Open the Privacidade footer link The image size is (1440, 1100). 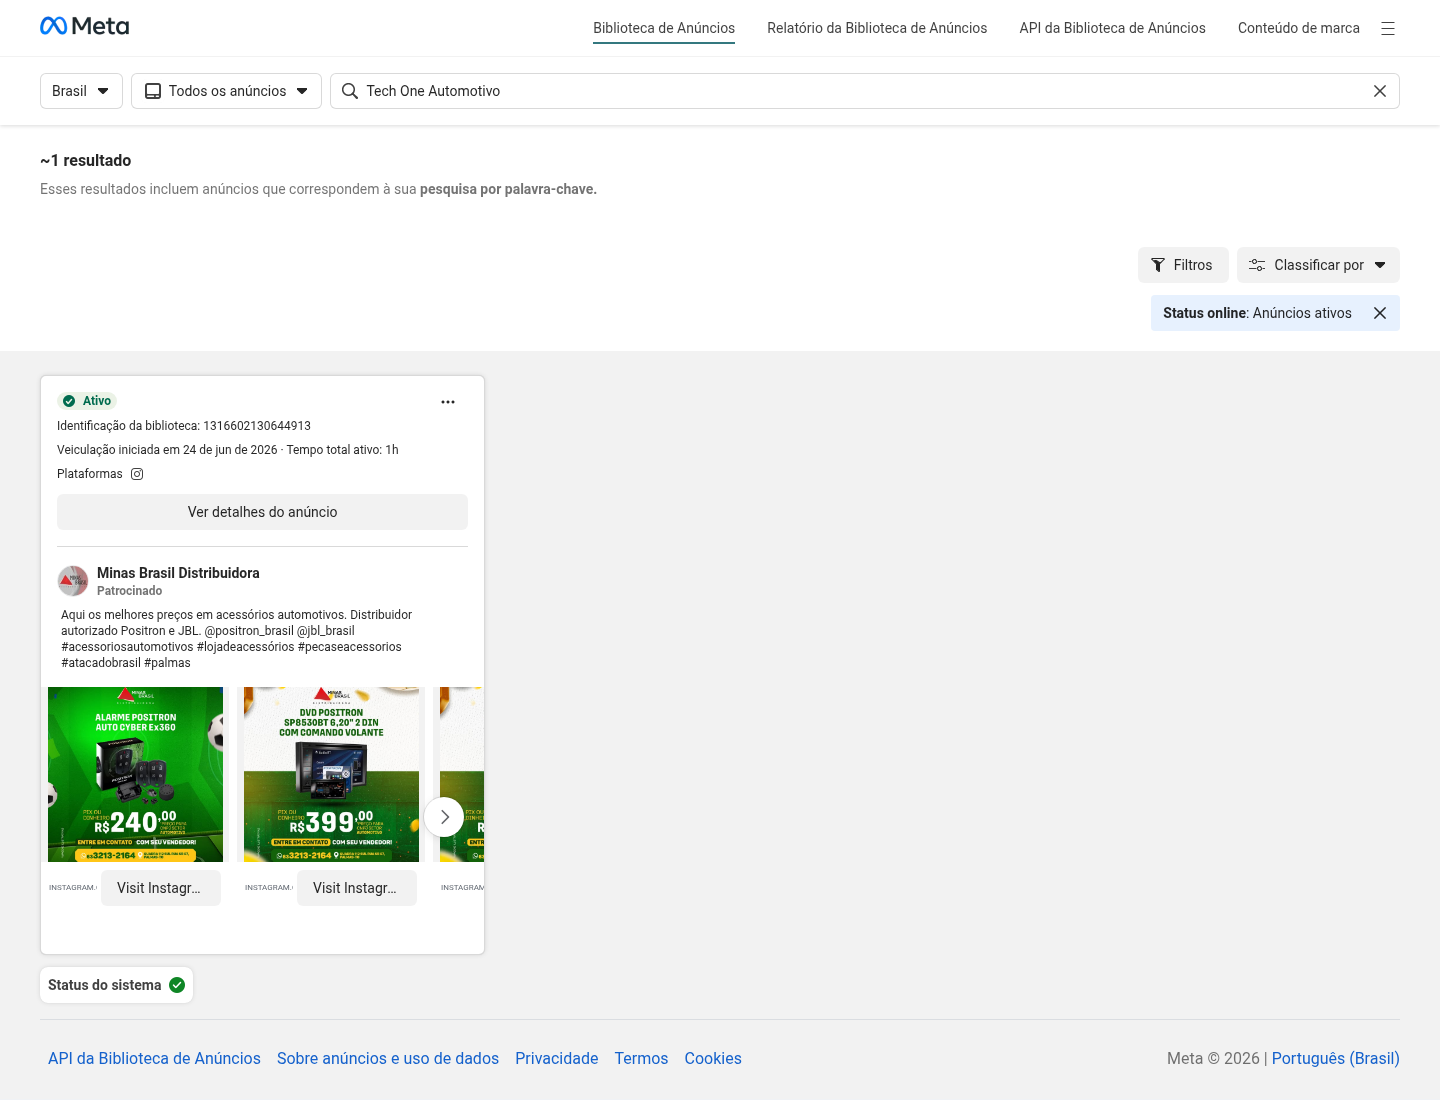point(557,1058)
